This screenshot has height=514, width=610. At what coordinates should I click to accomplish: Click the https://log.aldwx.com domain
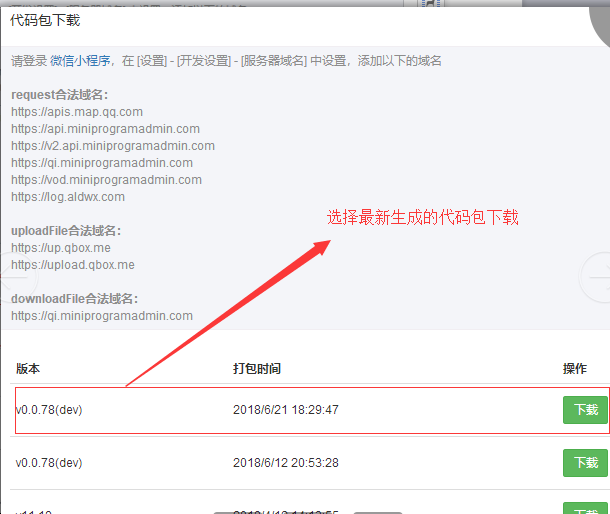[x=68, y=197]
